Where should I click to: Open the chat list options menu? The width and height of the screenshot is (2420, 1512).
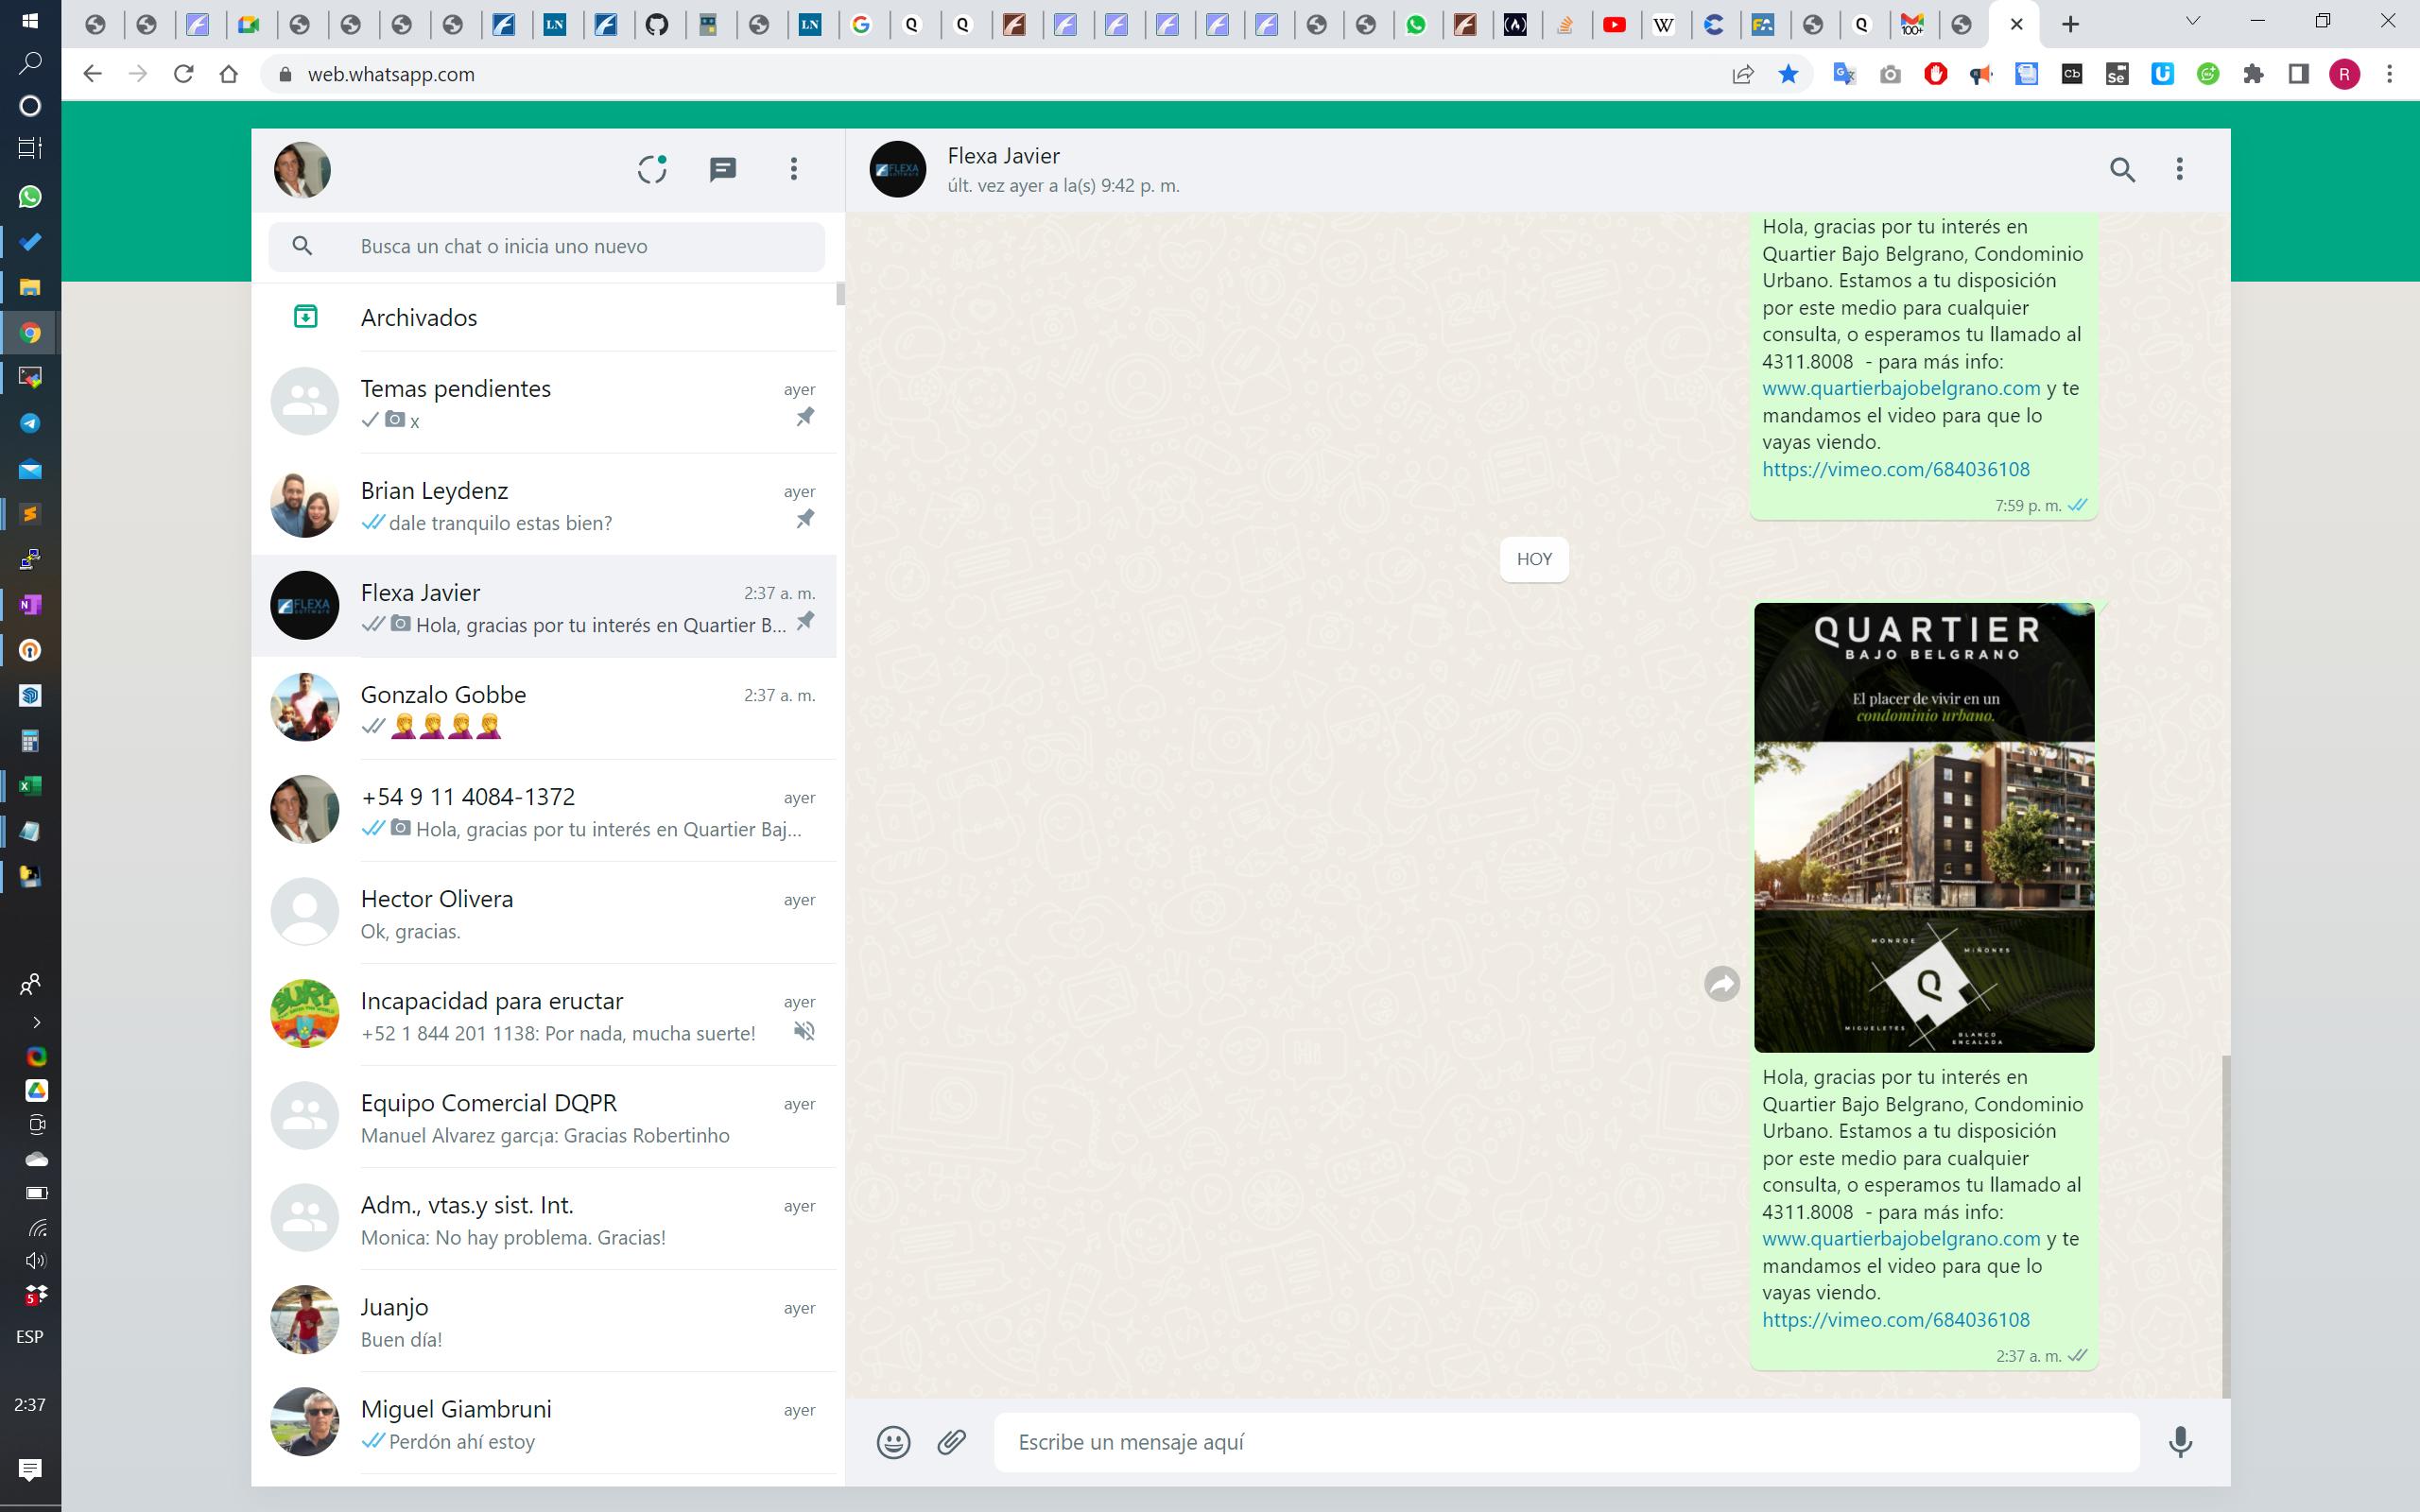click(794, 169)
